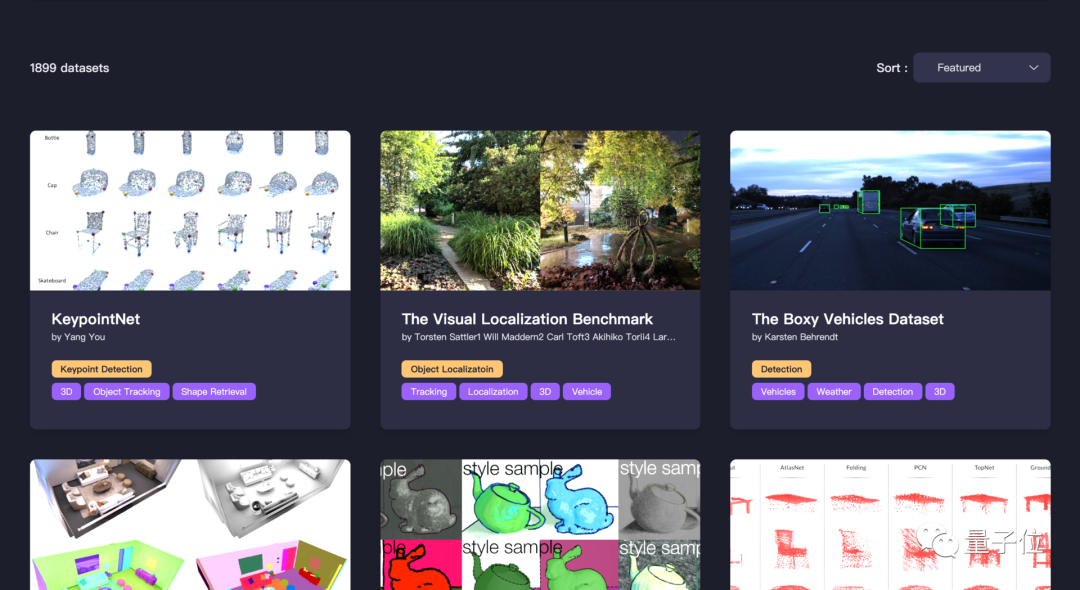Open the KeypointNet title link
The width and height of the screenshot is (1080, 590).
pos(96,319)
